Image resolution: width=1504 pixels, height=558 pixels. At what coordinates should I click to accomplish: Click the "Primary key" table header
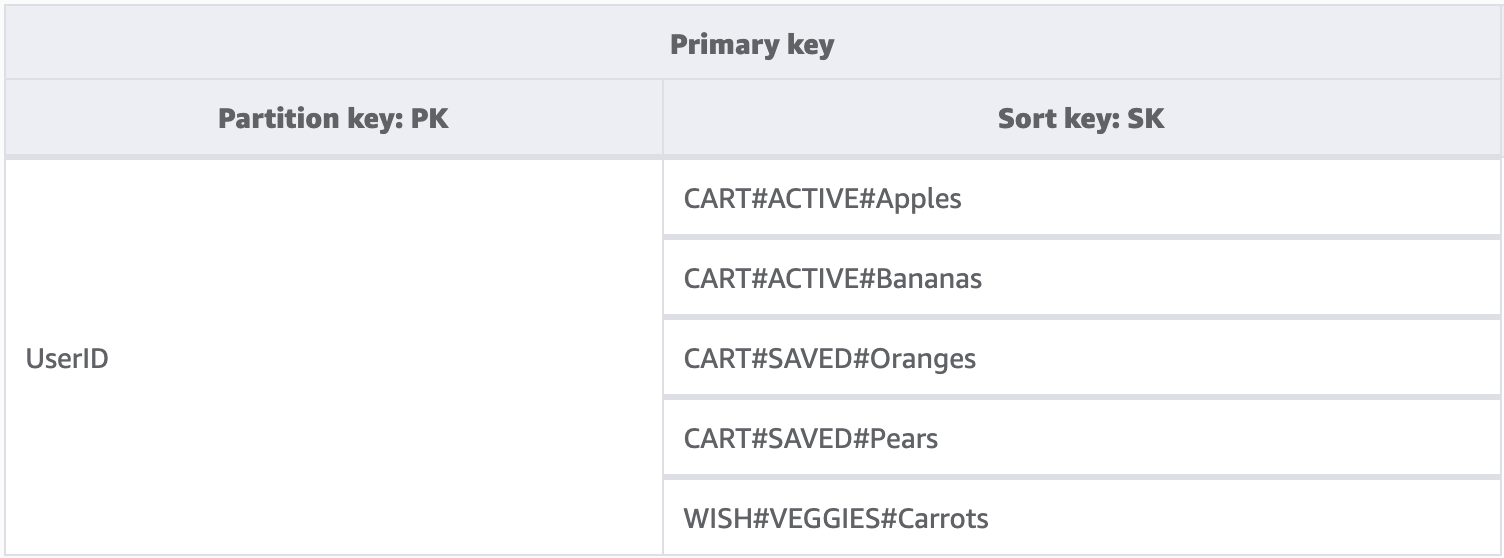click(751, 45)
